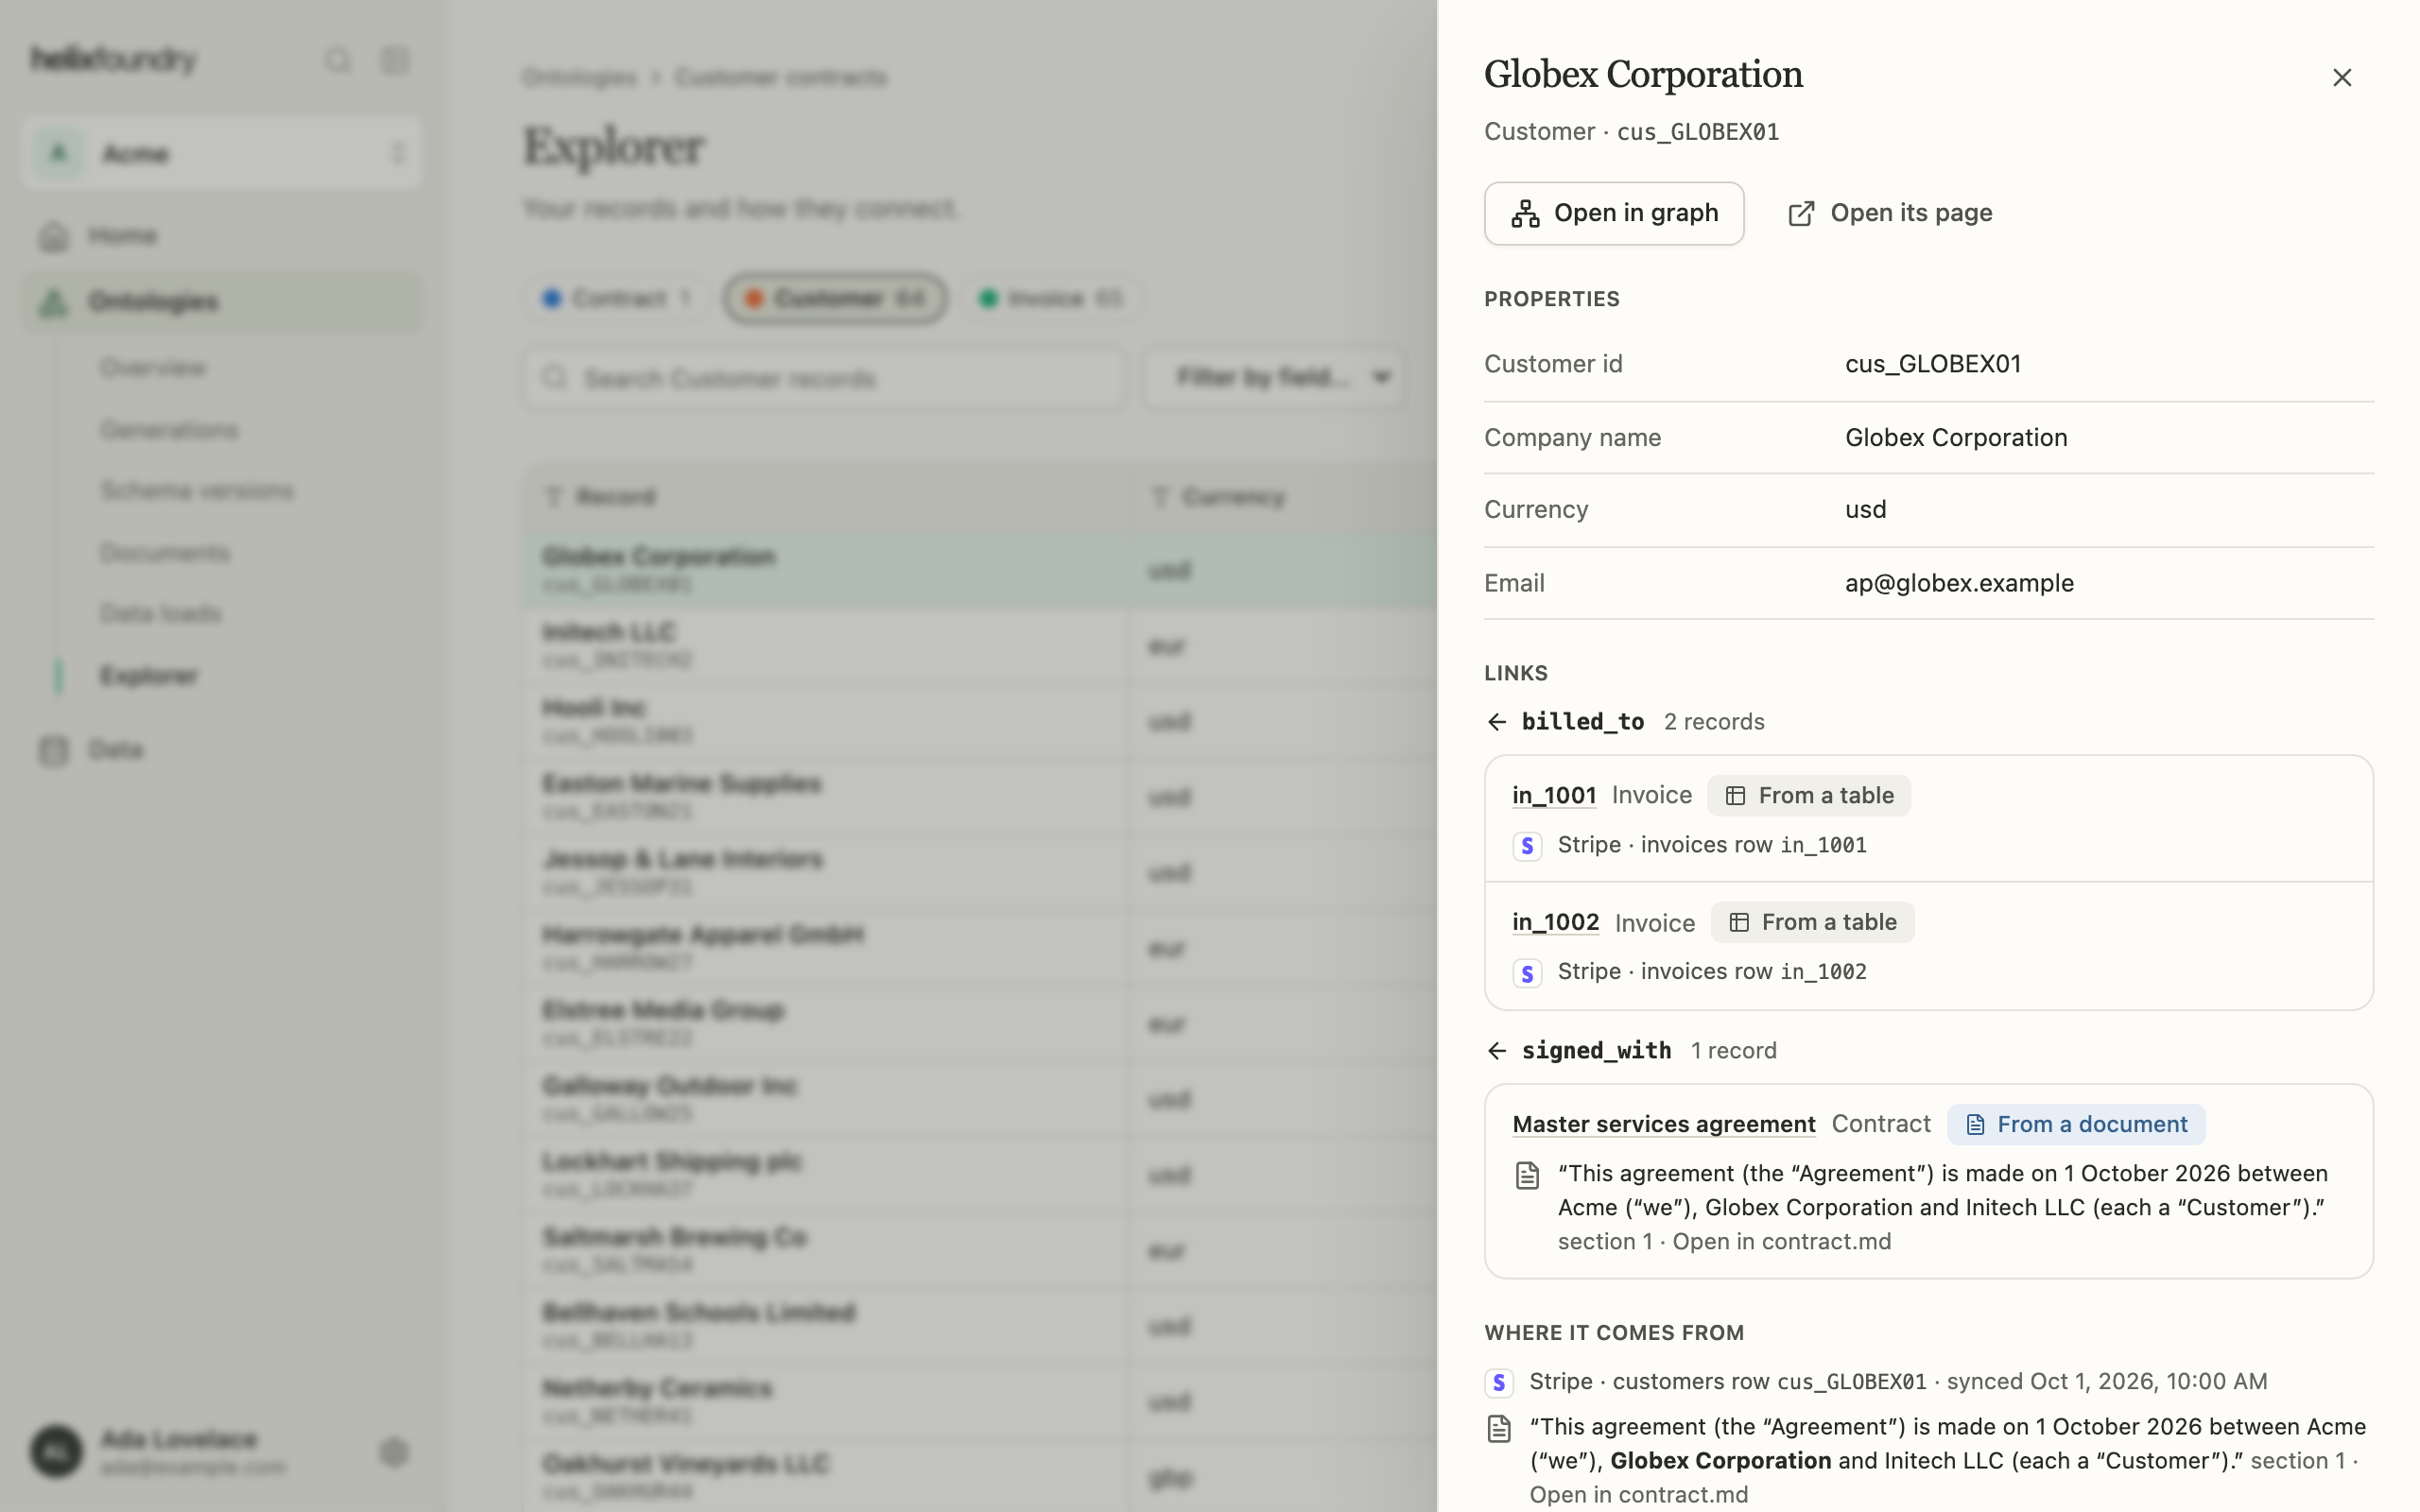Click the ap@globex.example email value
This screenshot has width=2420, height=1512.
1958,583
